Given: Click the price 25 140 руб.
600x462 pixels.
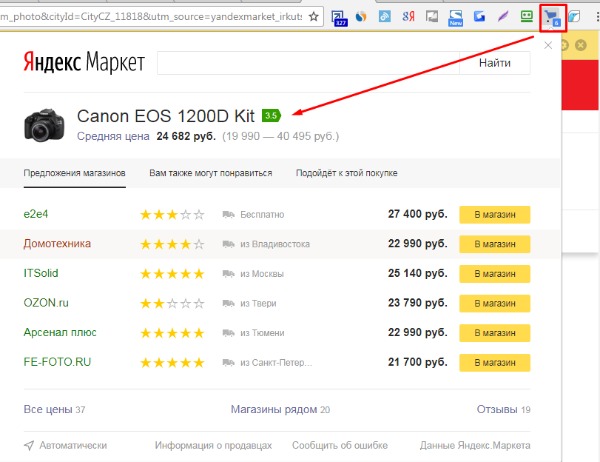Looking at the screenshot, I should coord(417,273).
